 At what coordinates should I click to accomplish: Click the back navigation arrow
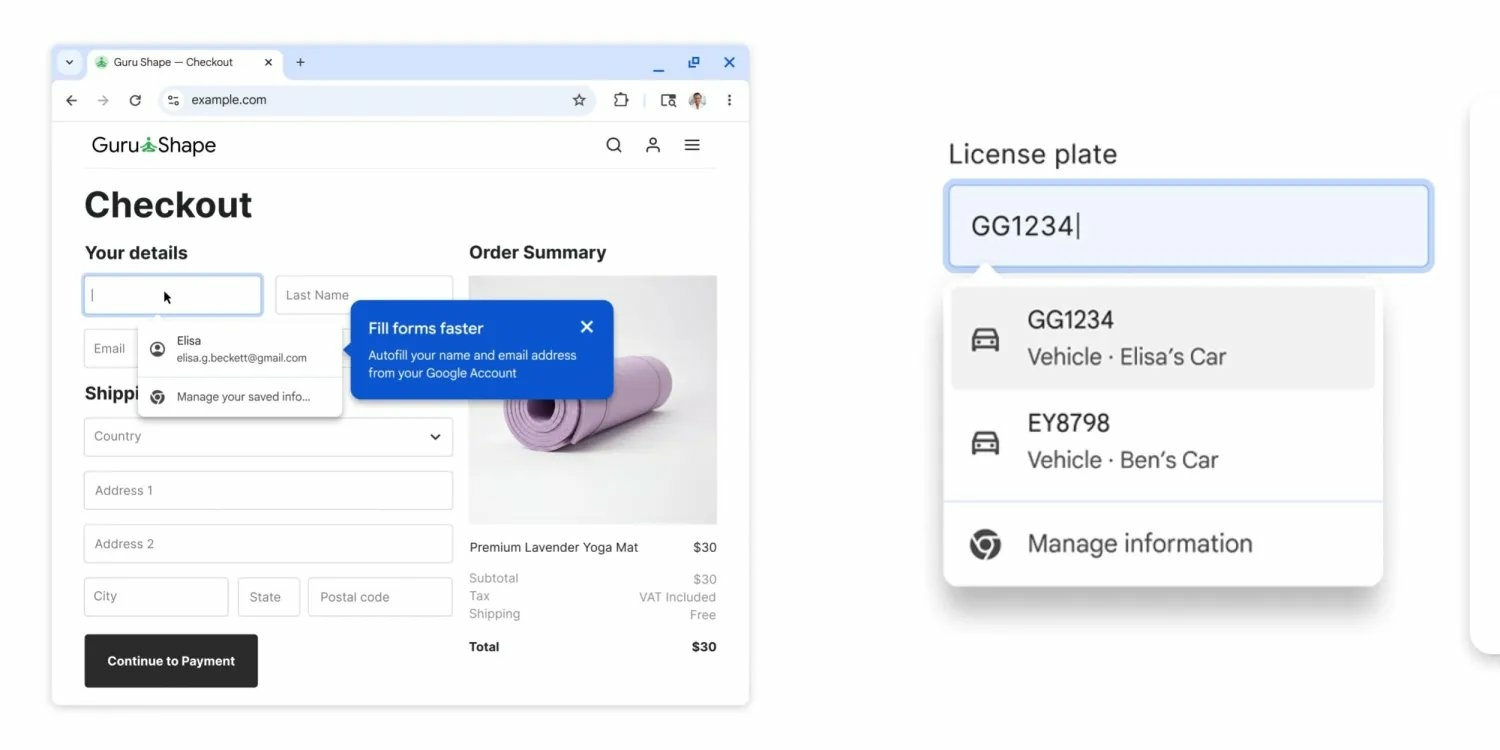(71, 100)
